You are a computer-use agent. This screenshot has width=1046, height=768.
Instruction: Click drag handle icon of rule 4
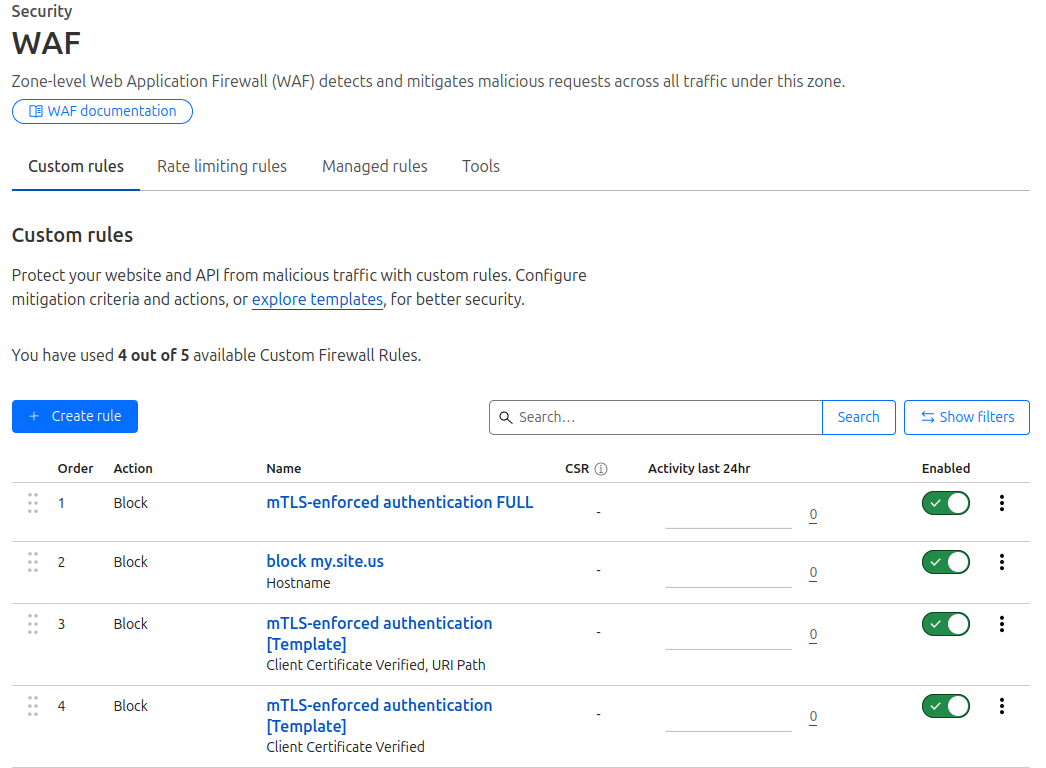(x=33, y=706)
